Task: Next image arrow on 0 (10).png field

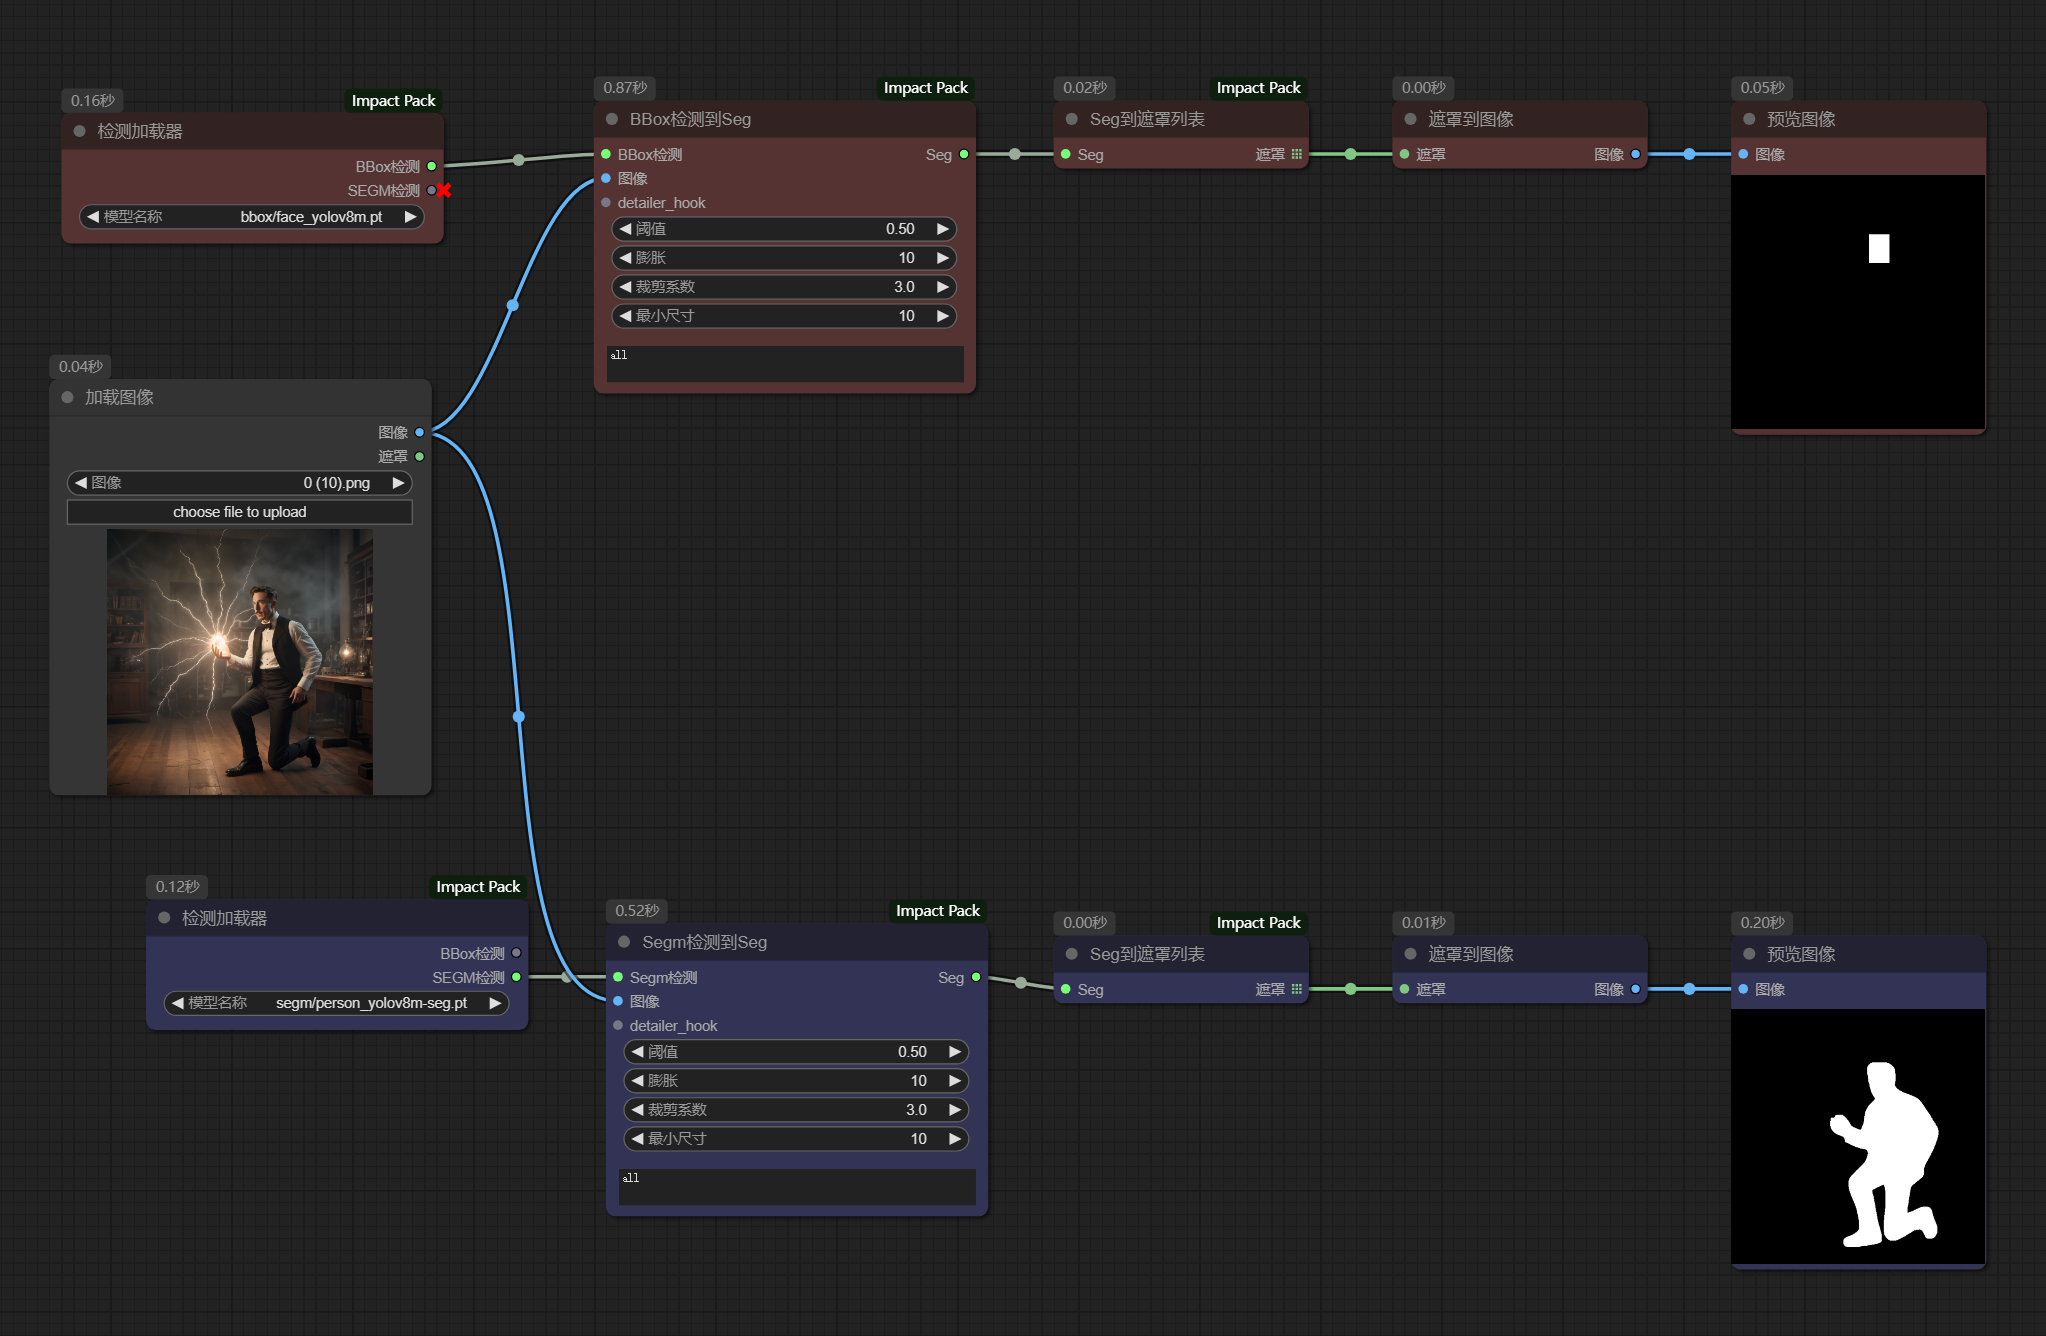Action: tap(398, 483)
